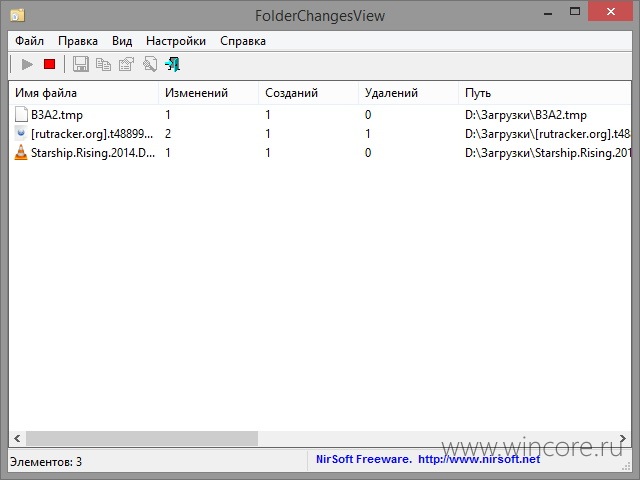Click the FolderChangesView title bar icon

pos(17,16)
